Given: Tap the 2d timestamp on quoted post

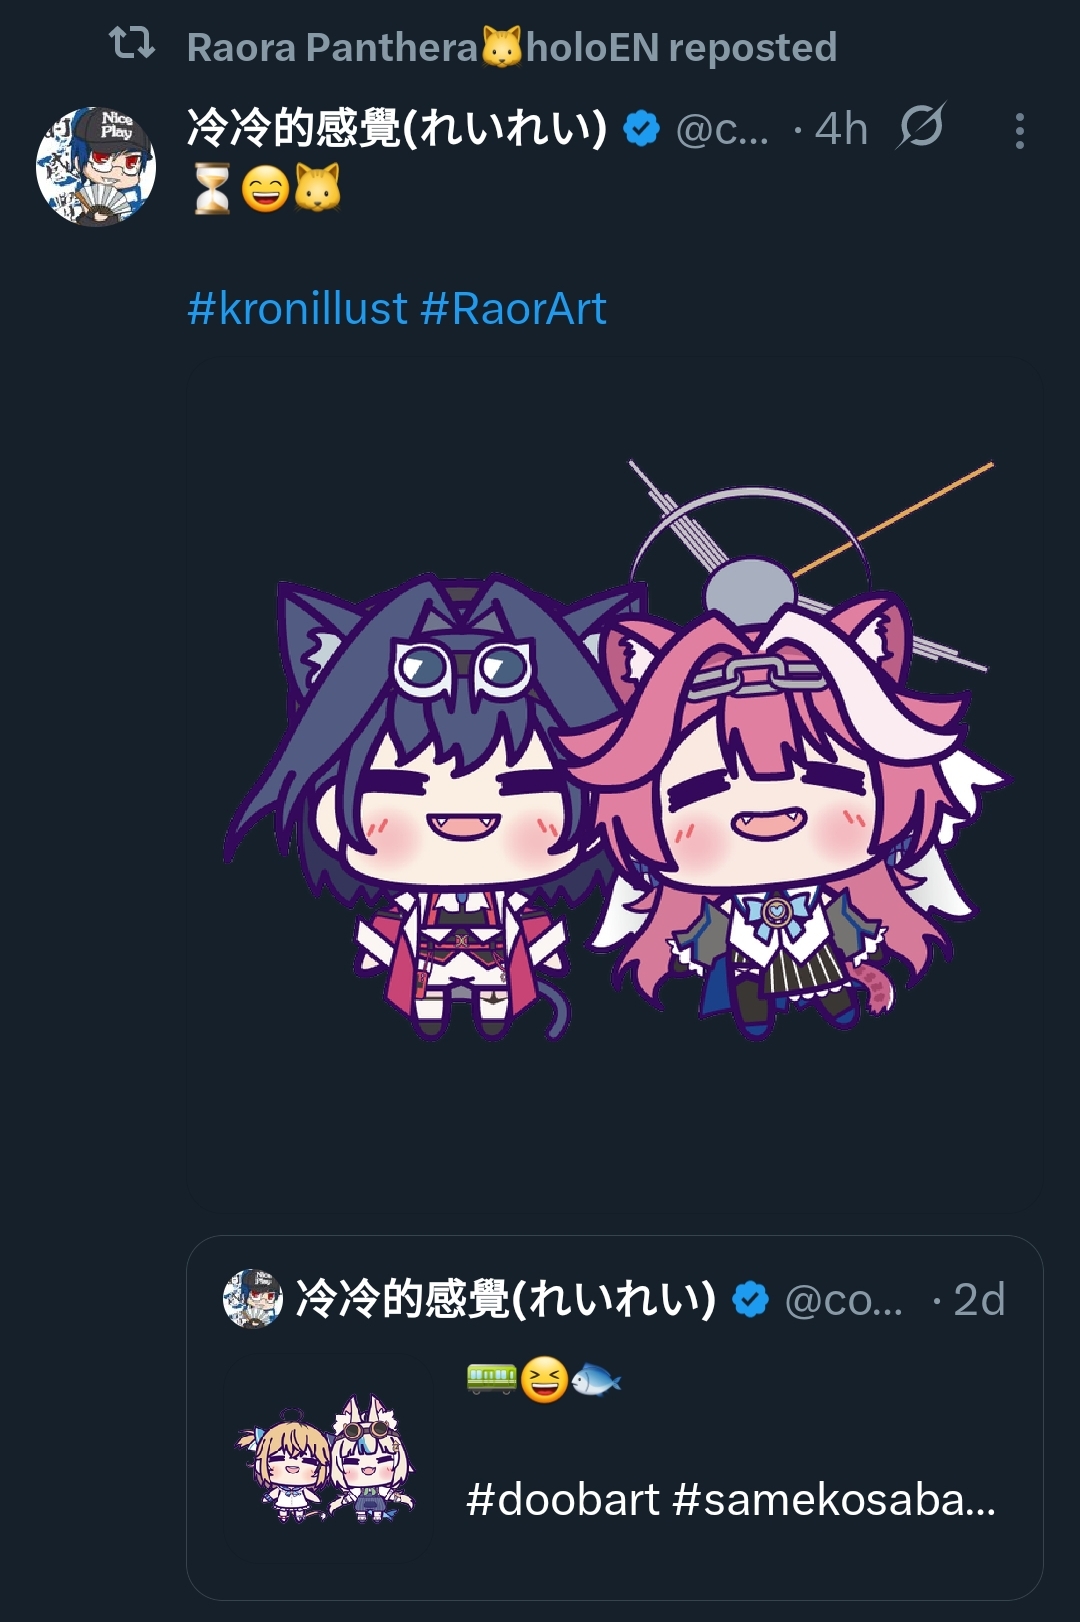Looking at the screenshot, I should [979, 1300].
